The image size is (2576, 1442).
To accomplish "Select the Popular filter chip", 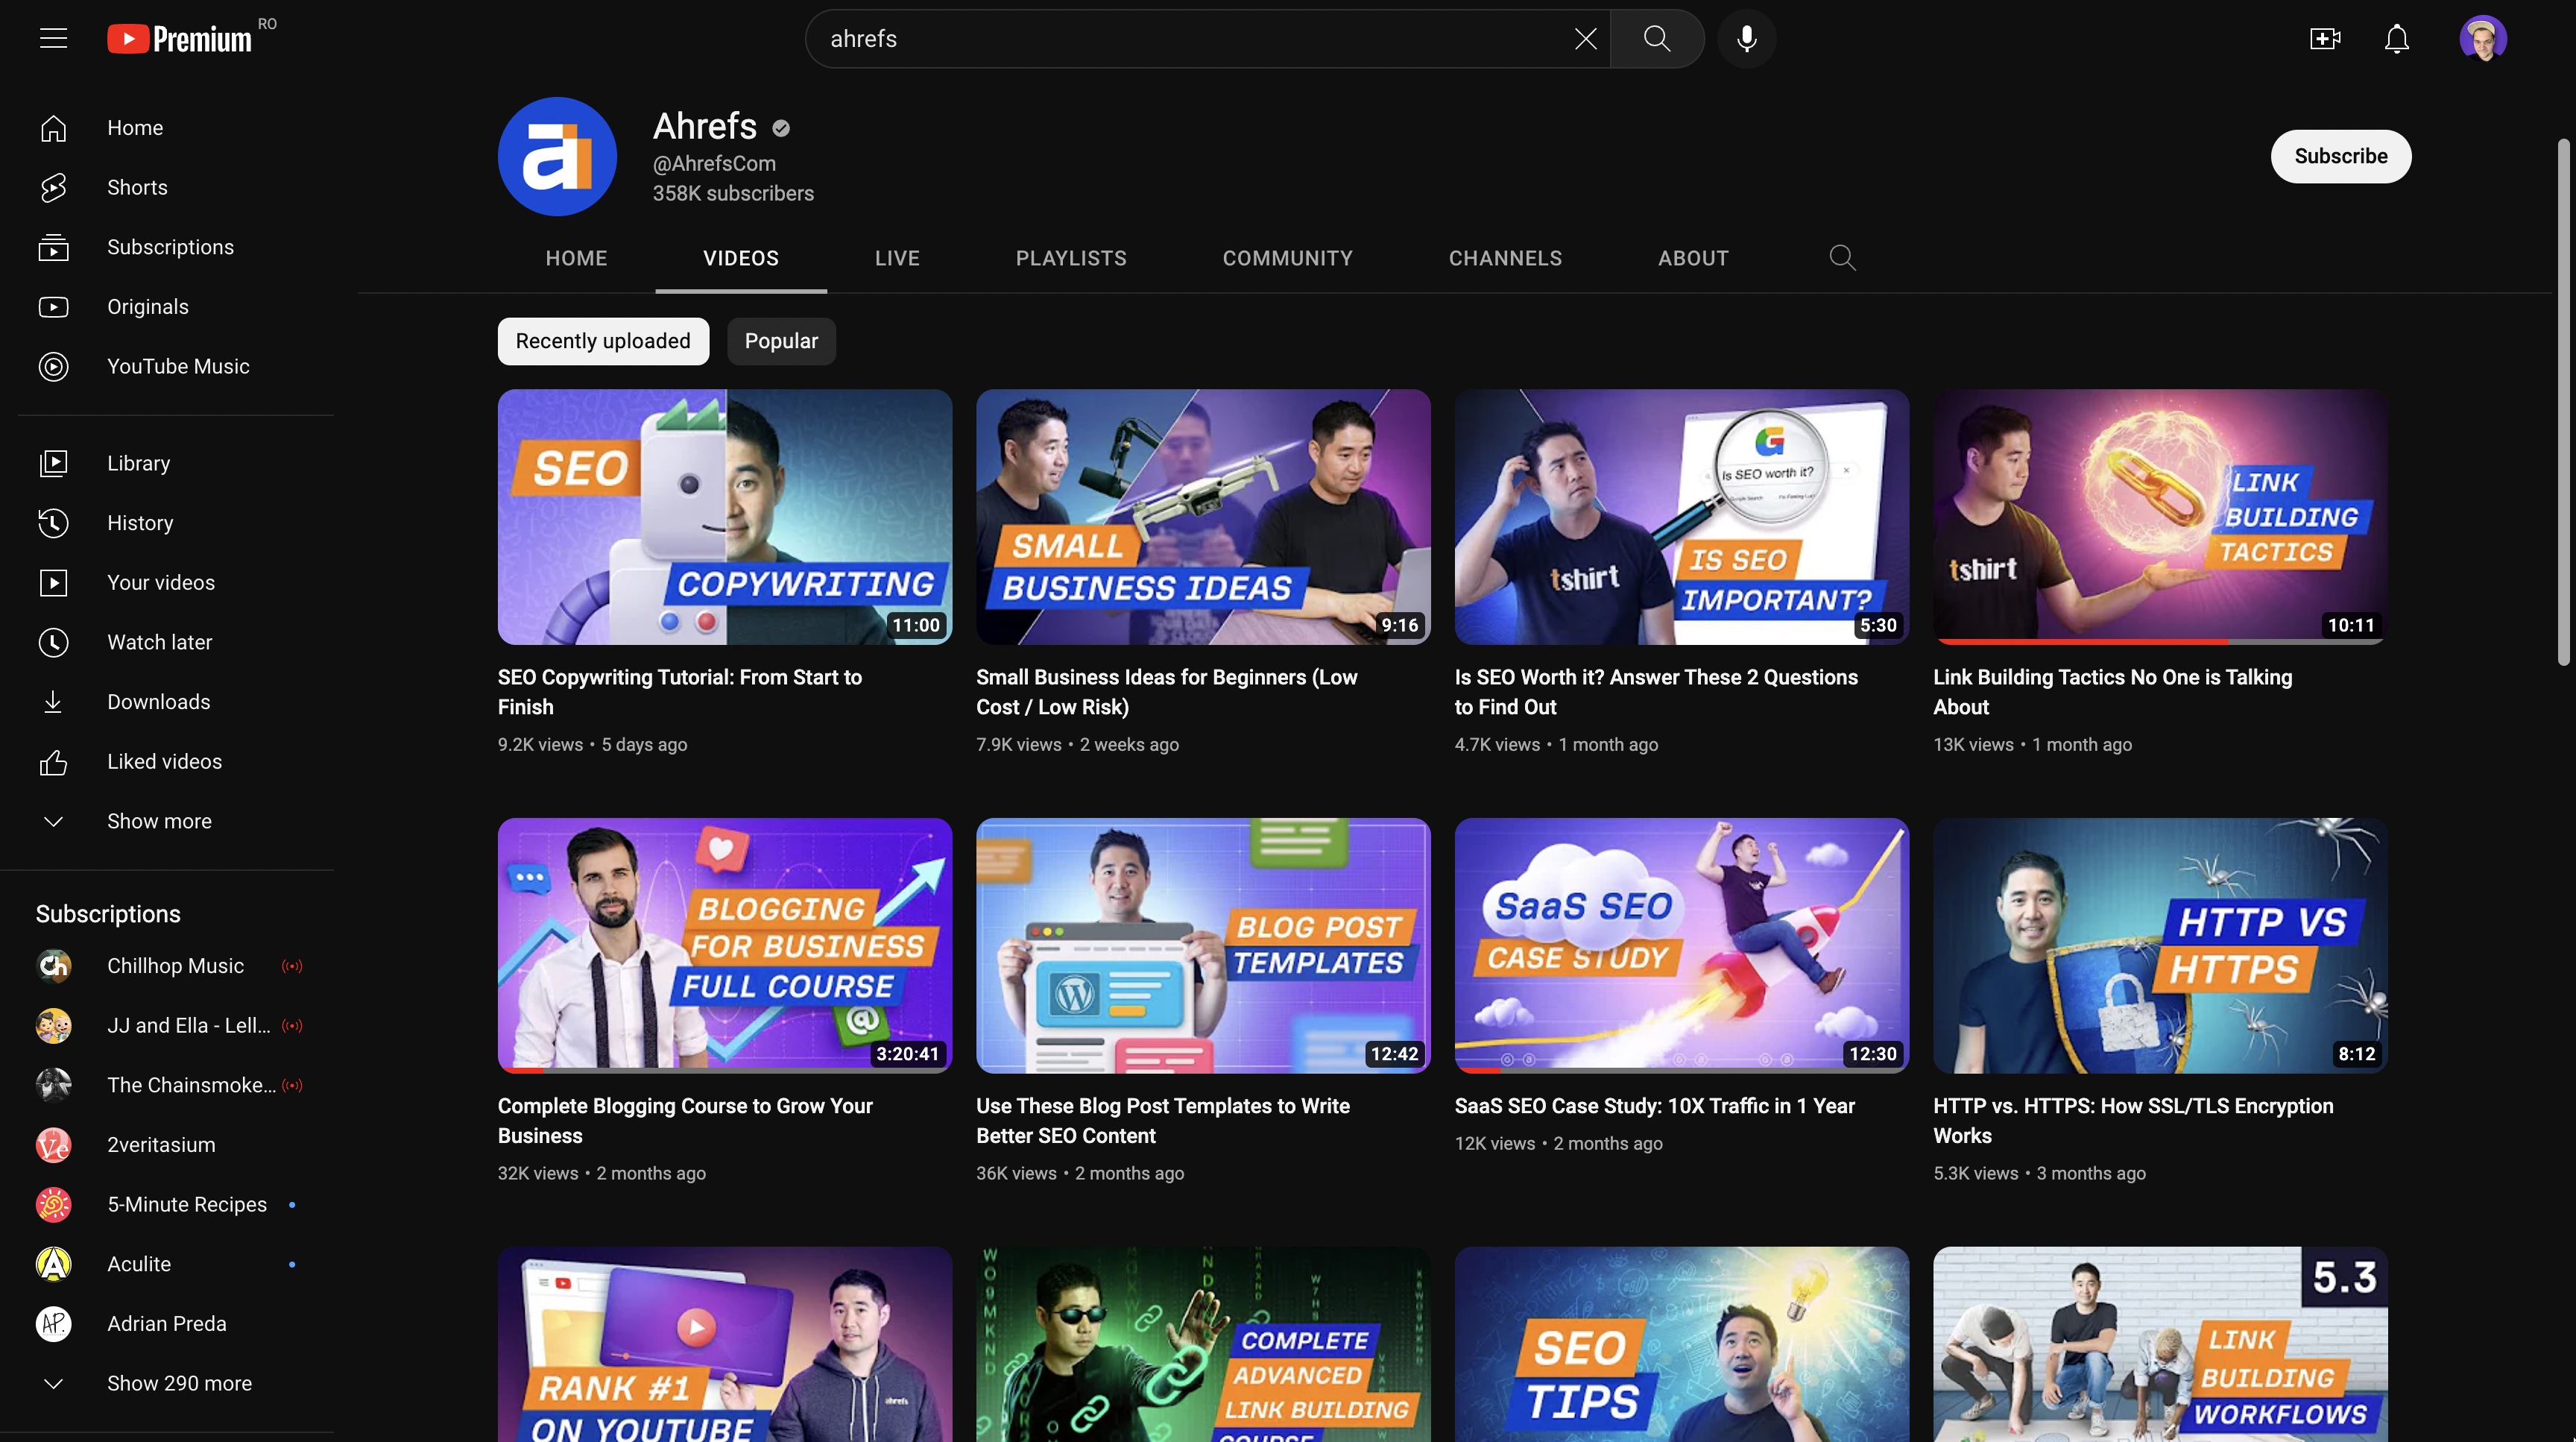I will coord(780,341).
